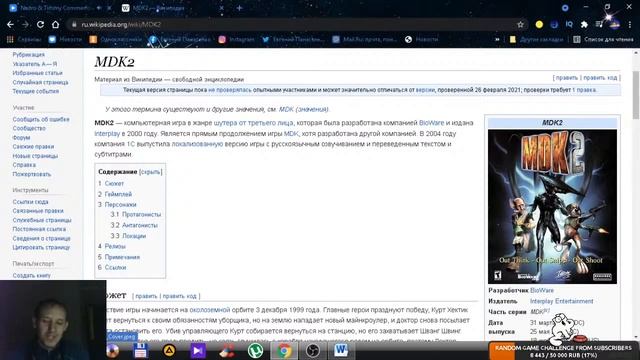Viewport: 640px width, 360px height.
Task: Open Свежие правки in the sidebar
Action: tap(33, 147)
